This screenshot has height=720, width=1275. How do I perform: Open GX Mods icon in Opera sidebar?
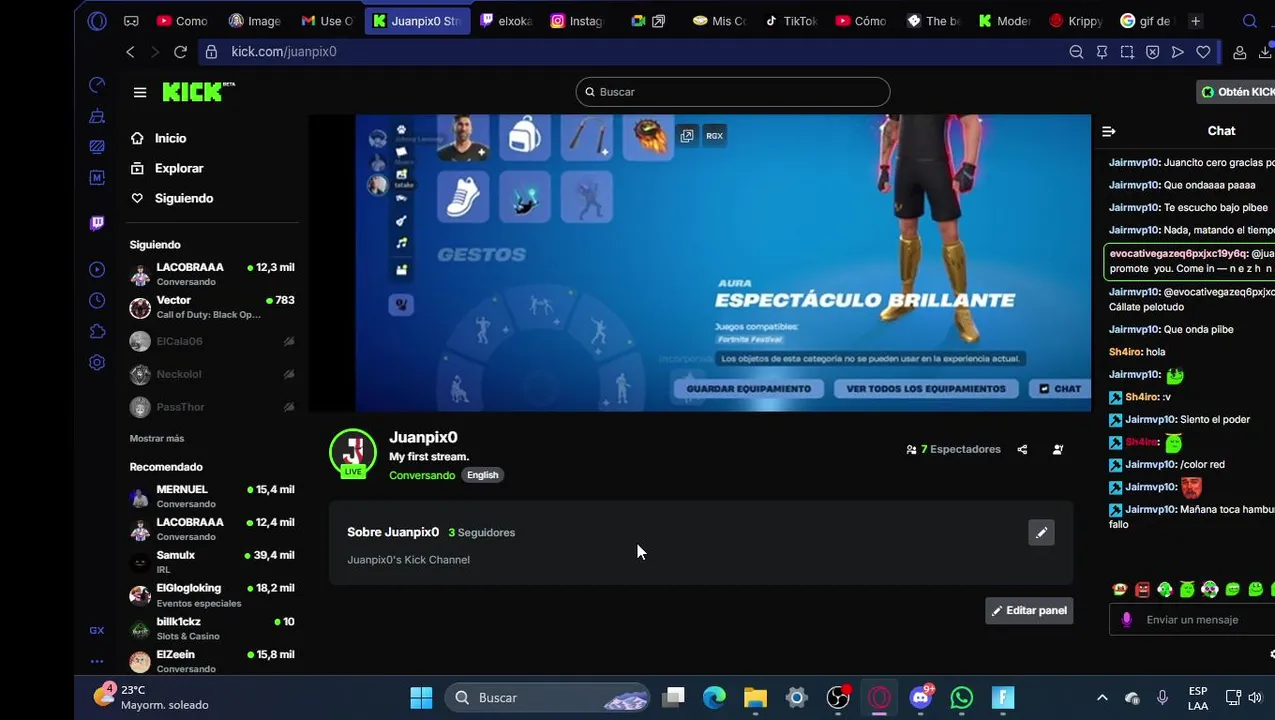click(x=97, y=177)
